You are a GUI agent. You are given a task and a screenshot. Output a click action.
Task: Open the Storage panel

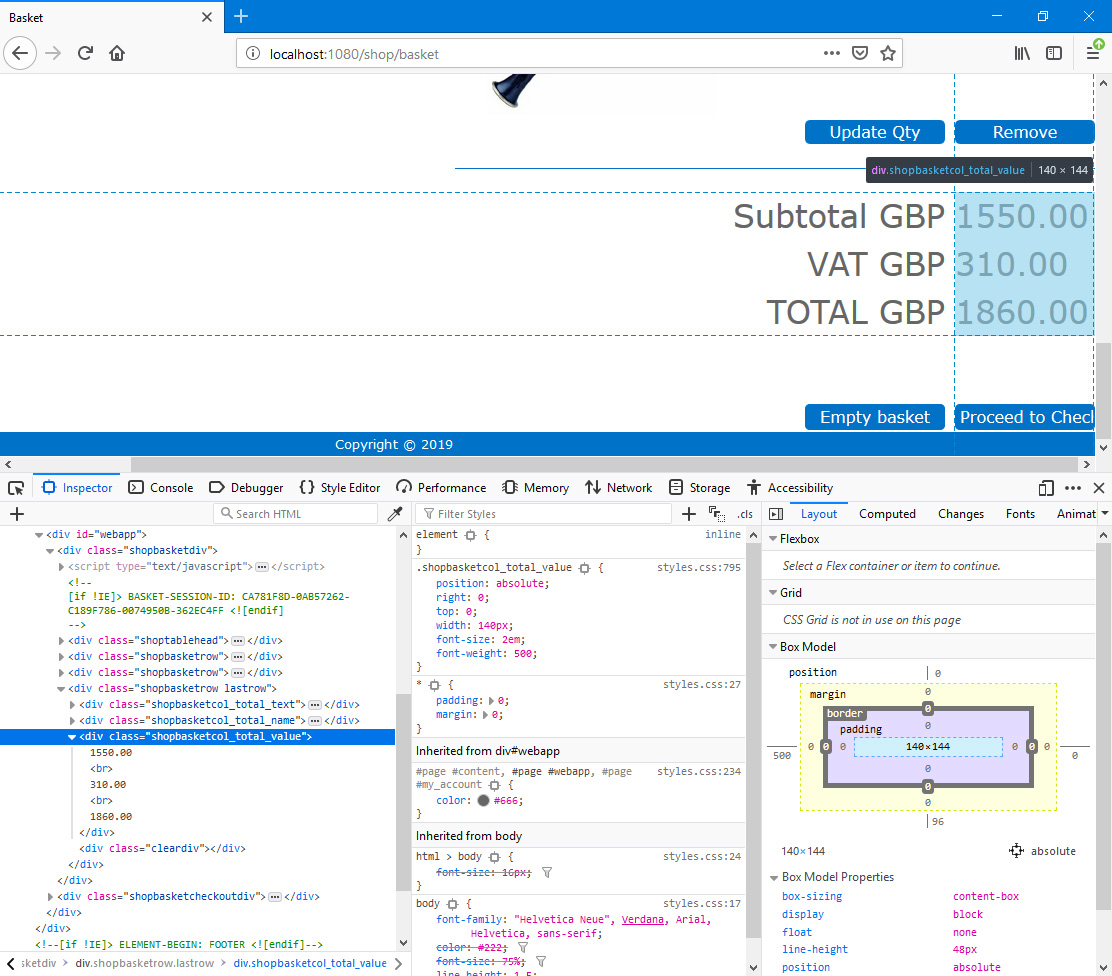click(699, 488)
